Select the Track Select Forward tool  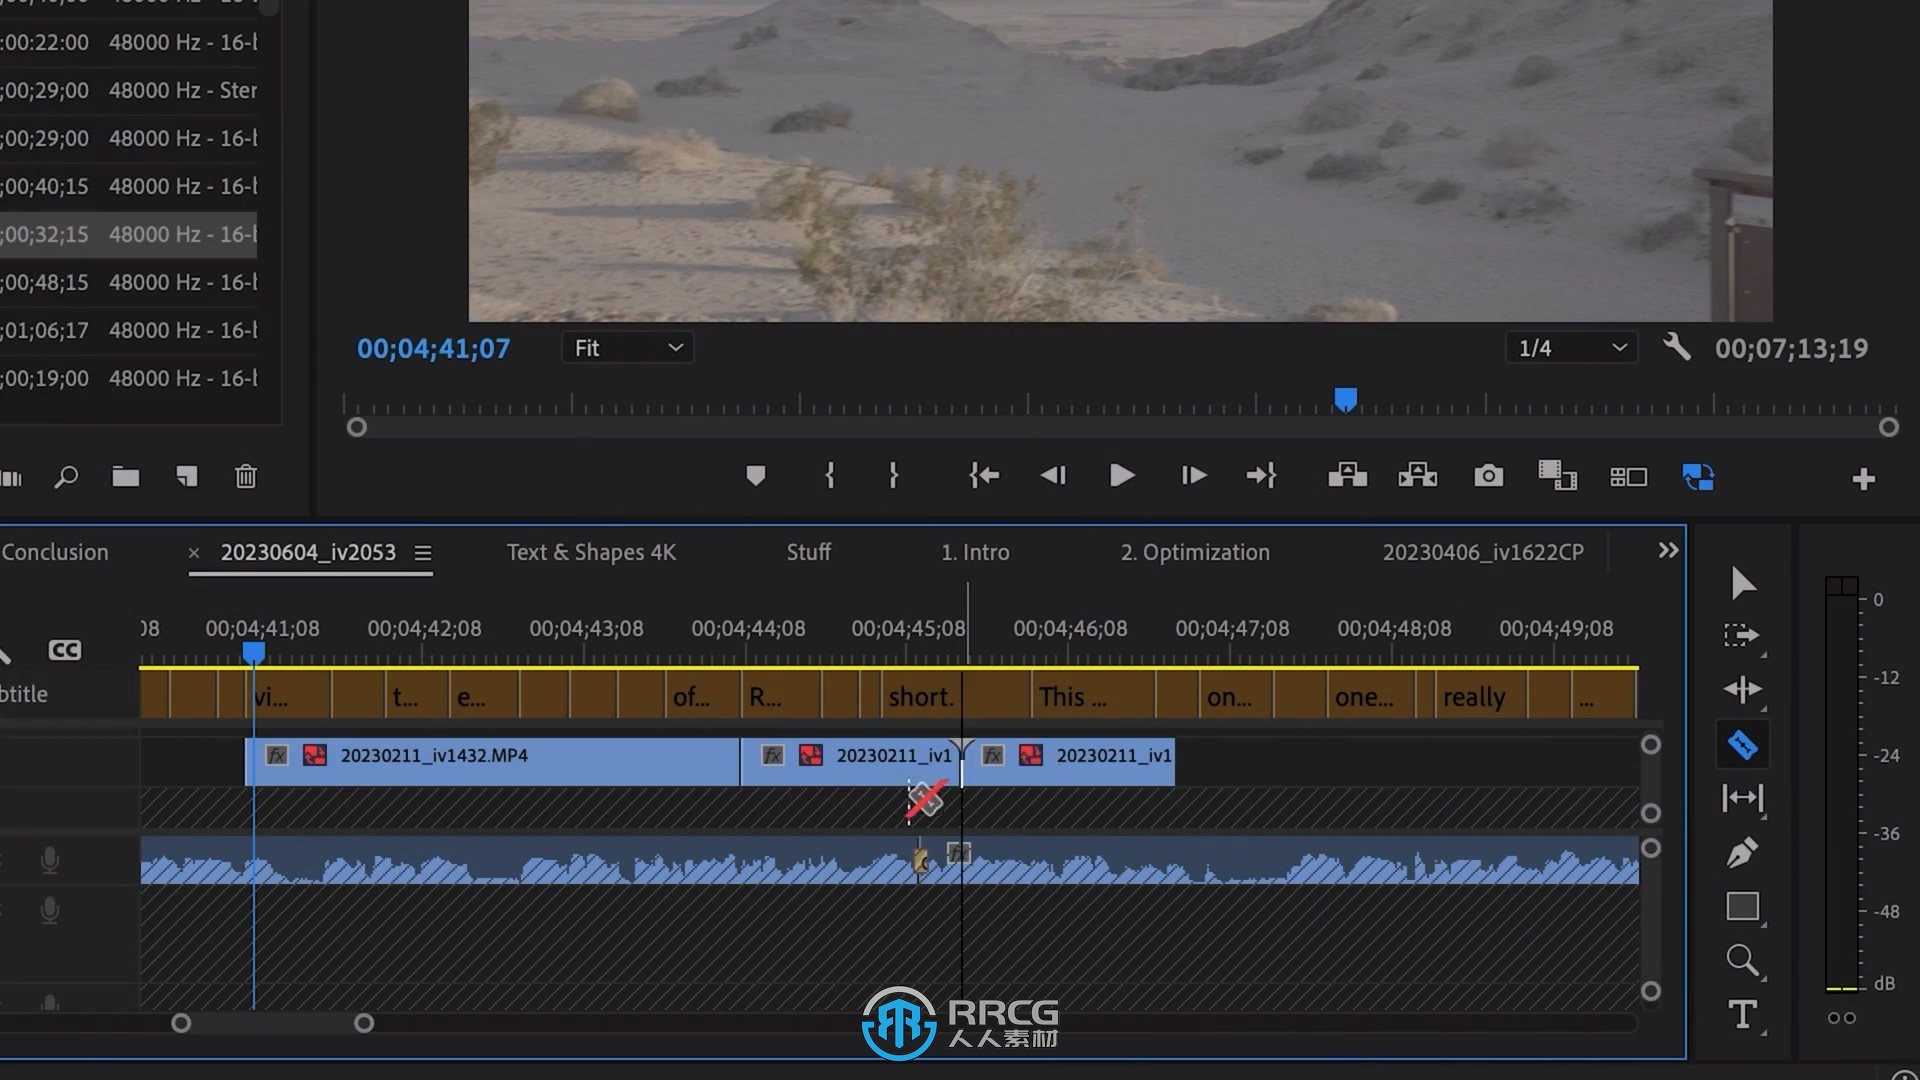[x=1741, y=635]
